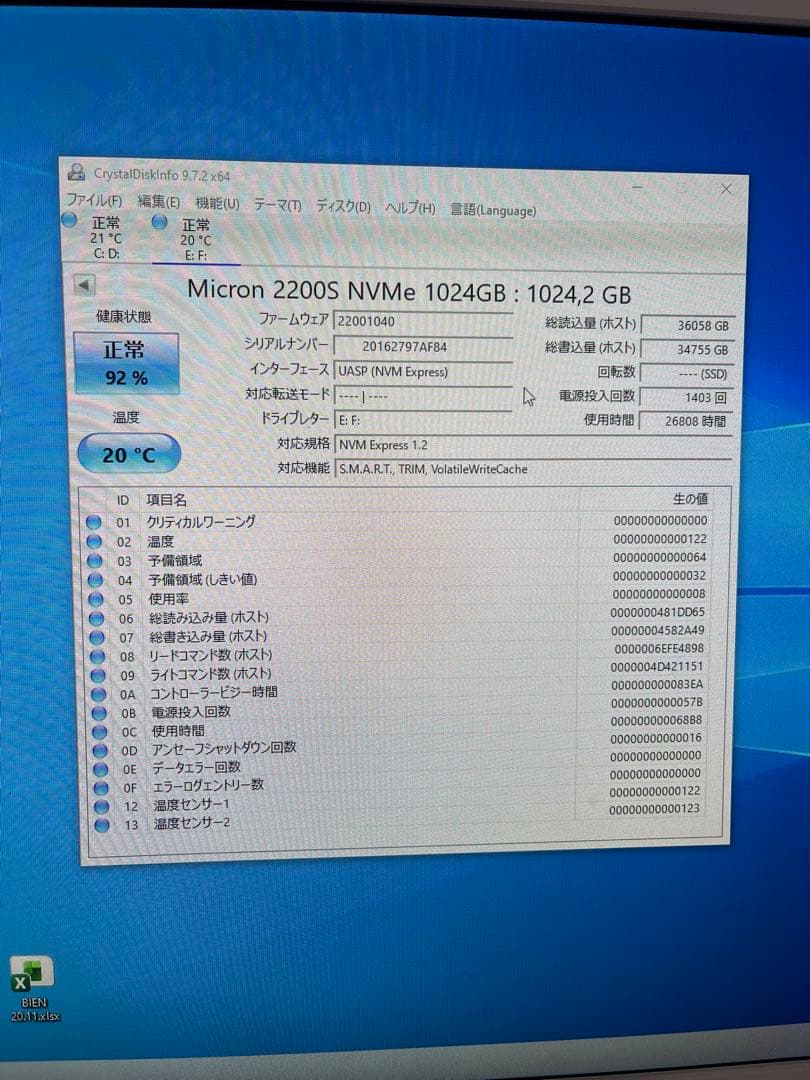Open the ディスク(D) menu

click(x=343, y=206)
